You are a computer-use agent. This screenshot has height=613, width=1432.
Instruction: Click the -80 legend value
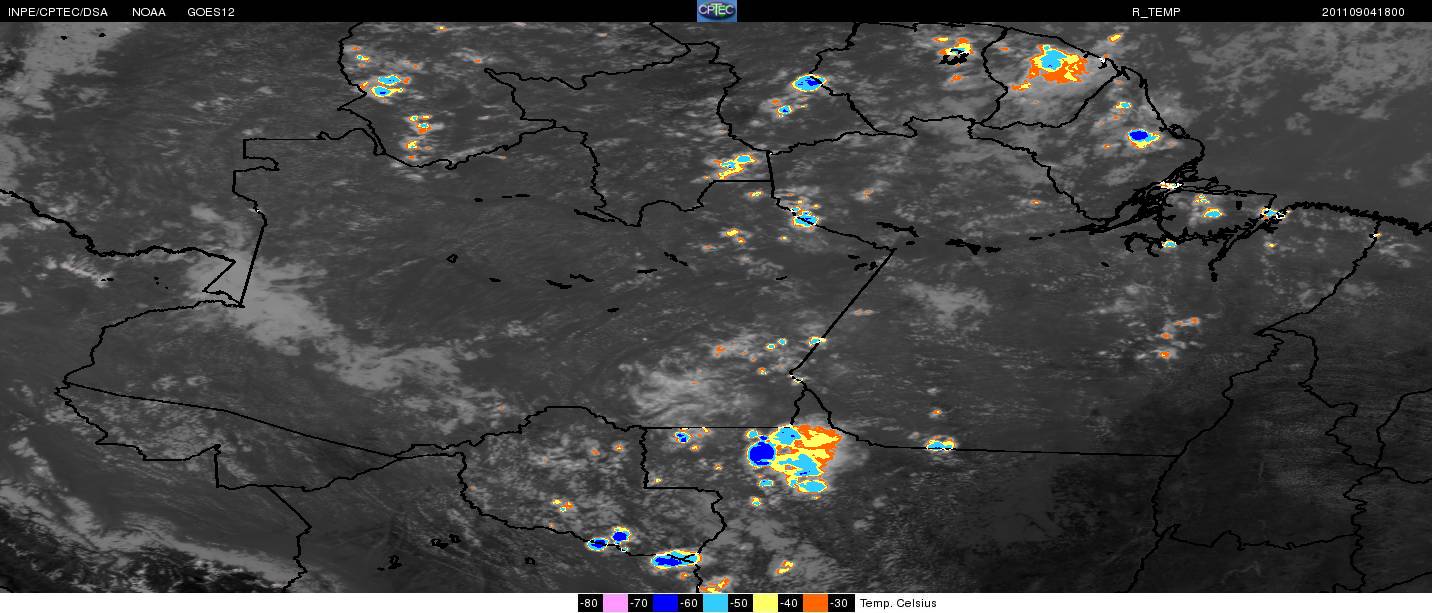[590, 603]
